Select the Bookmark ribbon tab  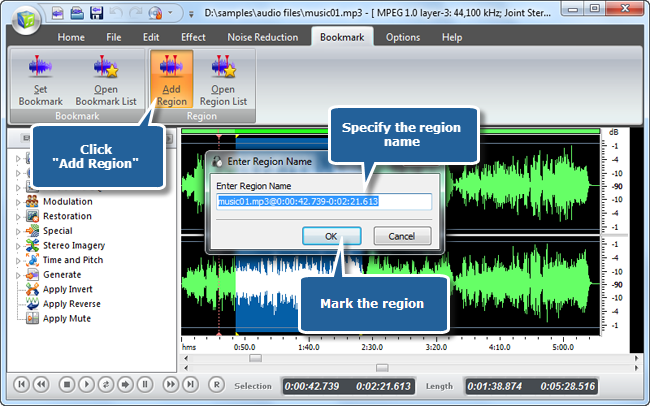(342, 37)
